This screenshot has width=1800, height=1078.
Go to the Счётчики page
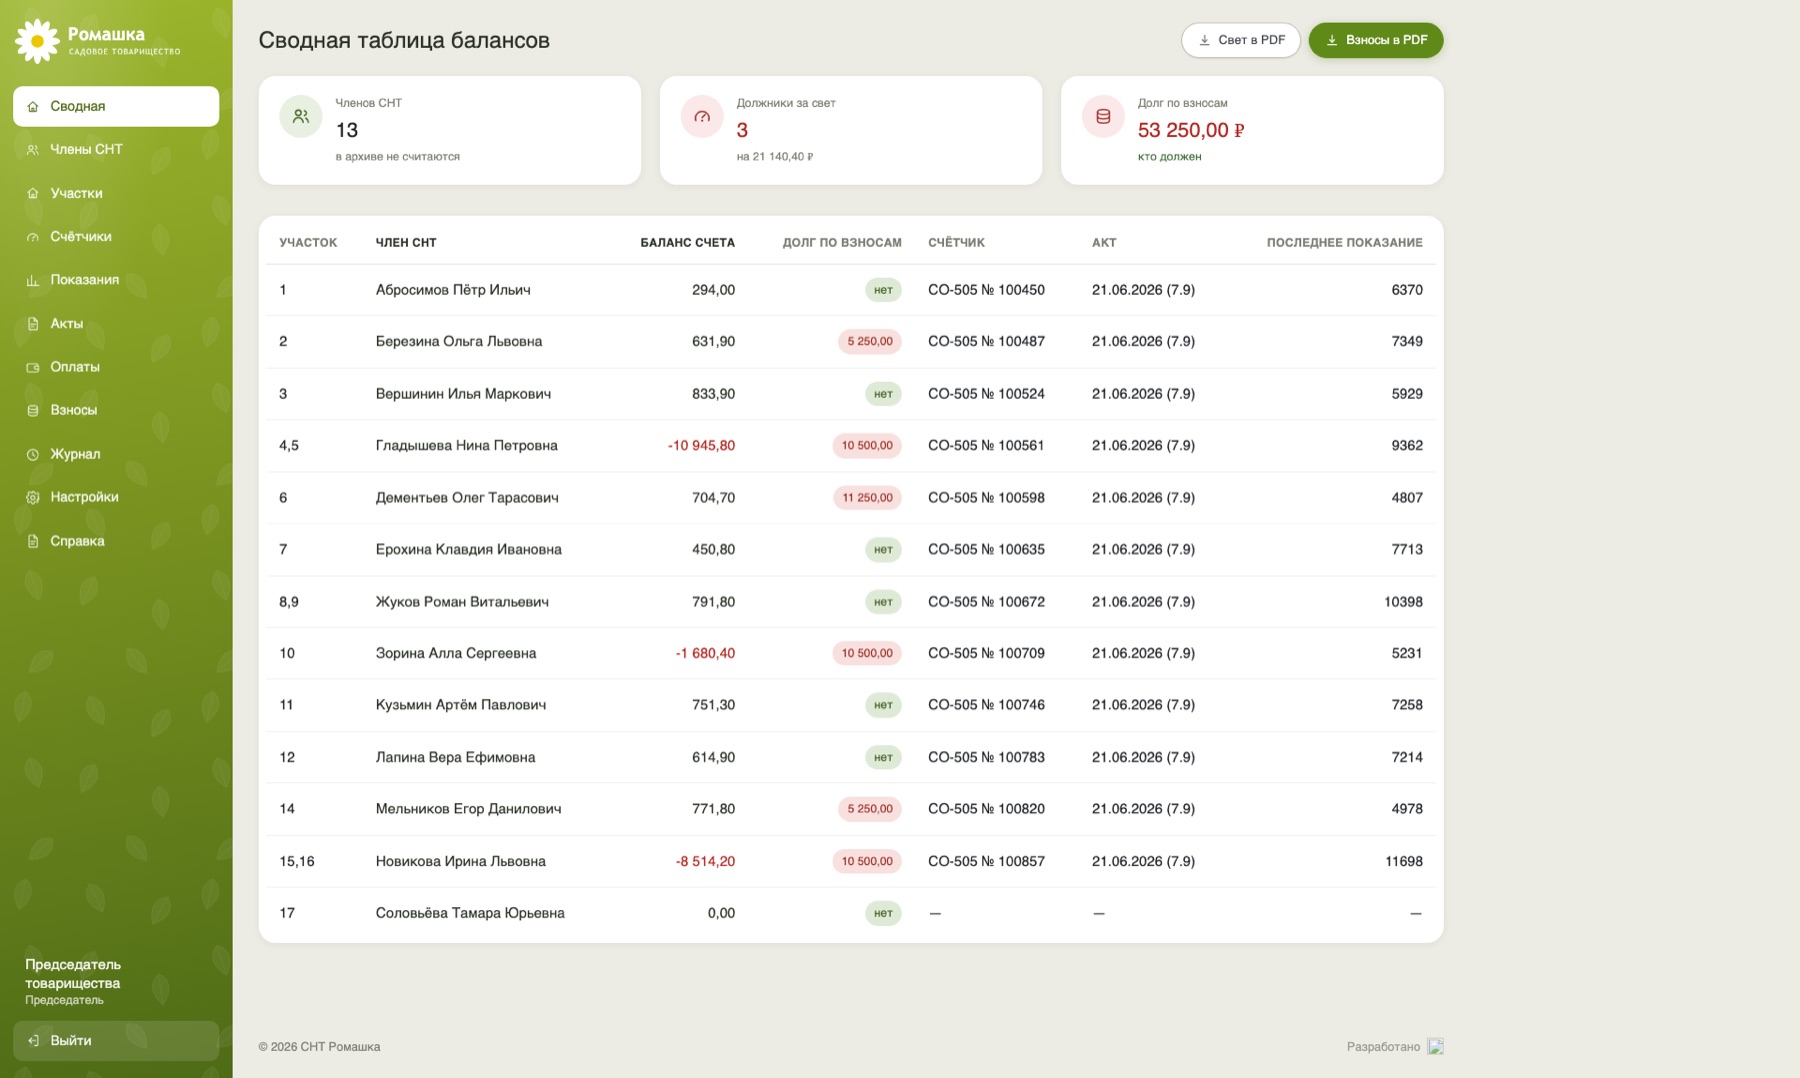click(116, 236)
